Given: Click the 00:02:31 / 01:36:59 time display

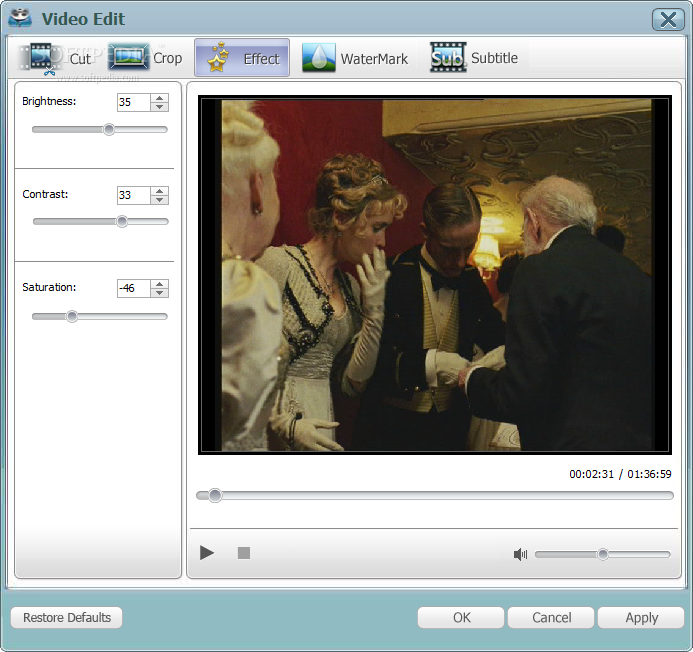Looking at the screenshot, I should tap(620, 474).
